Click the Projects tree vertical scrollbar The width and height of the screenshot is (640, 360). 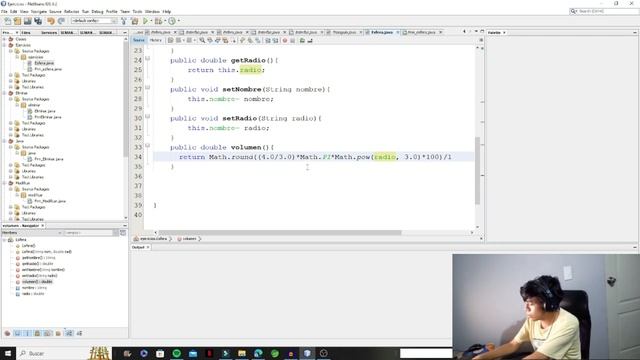pyautogui.click(x=125, y=98)
